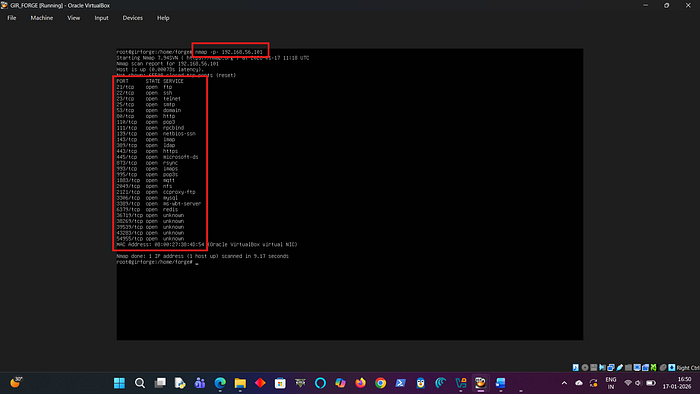Open the Machine menu
700x394 pixels.
pyautogui.click(x=42, y=18)
